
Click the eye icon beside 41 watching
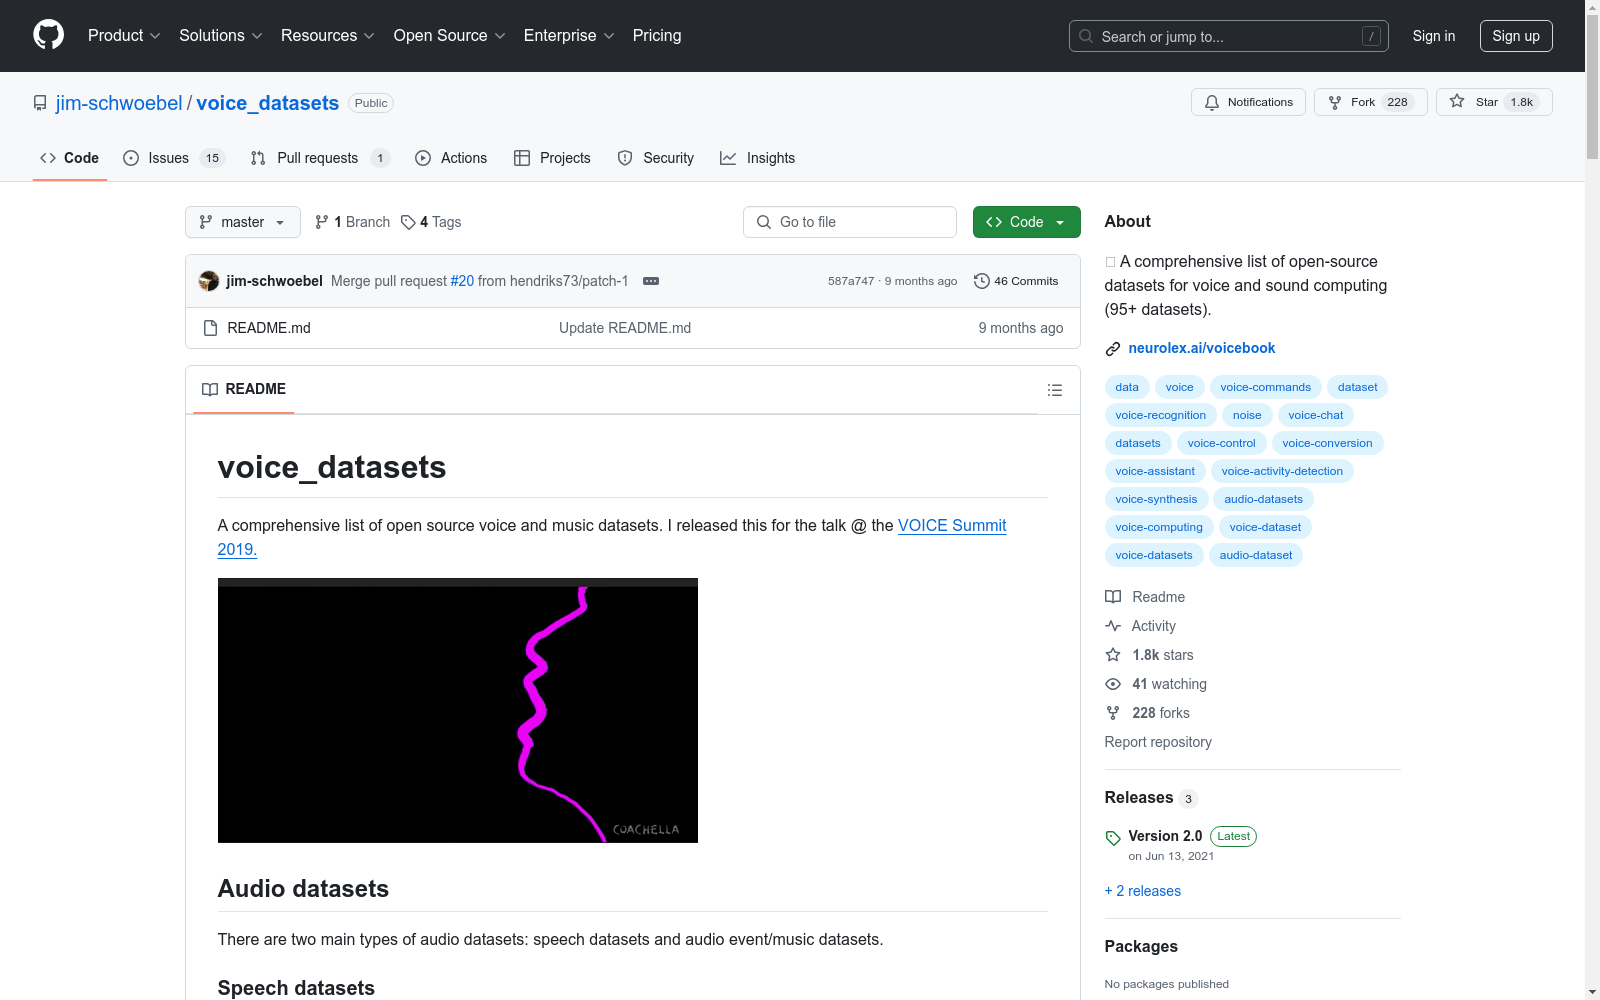pyautogui.click(x=1113, y=684)
